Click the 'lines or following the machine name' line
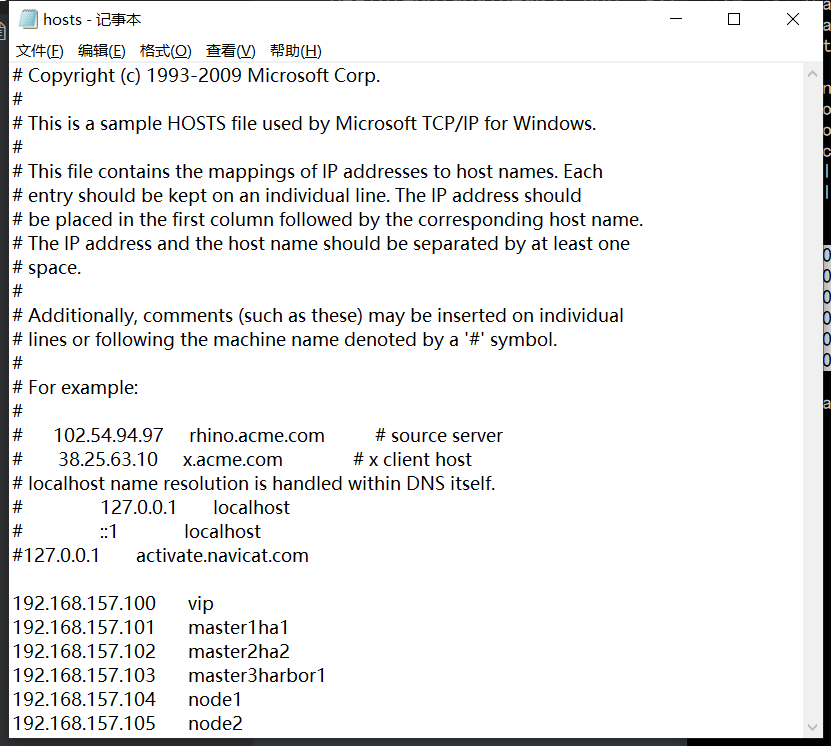This screenshot has width=831, height=746. [x=285, y=340]
